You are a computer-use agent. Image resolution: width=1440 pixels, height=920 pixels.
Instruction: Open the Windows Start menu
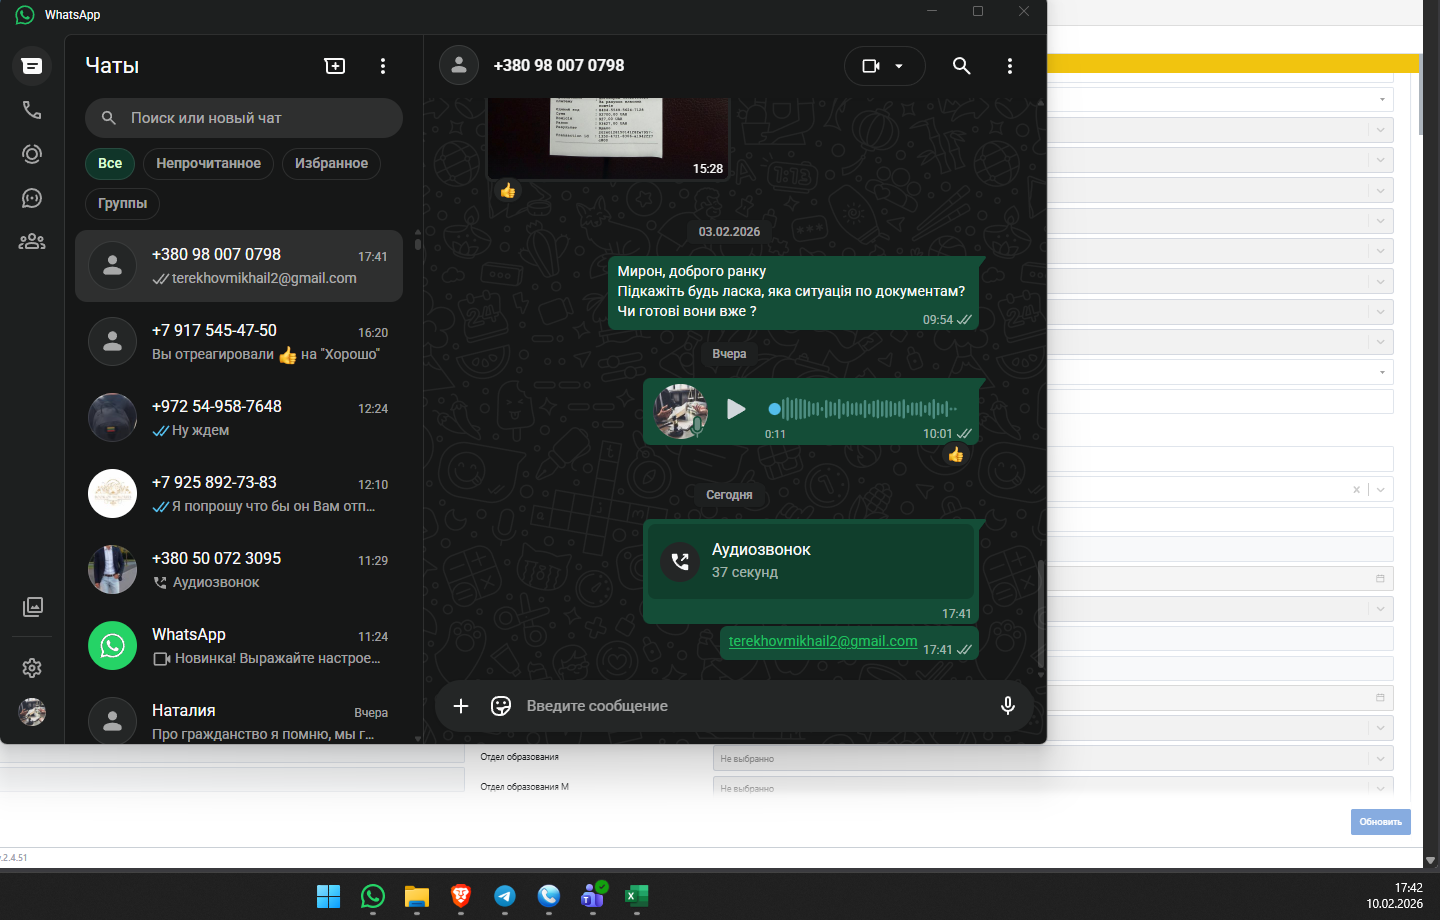(328, 896)
